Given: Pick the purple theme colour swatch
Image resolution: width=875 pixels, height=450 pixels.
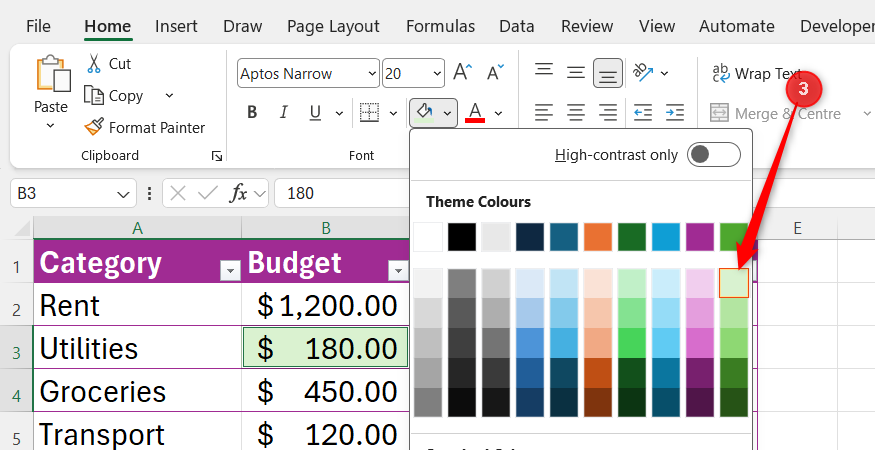Looking at the screenshot, I should [x=700, y=237].
